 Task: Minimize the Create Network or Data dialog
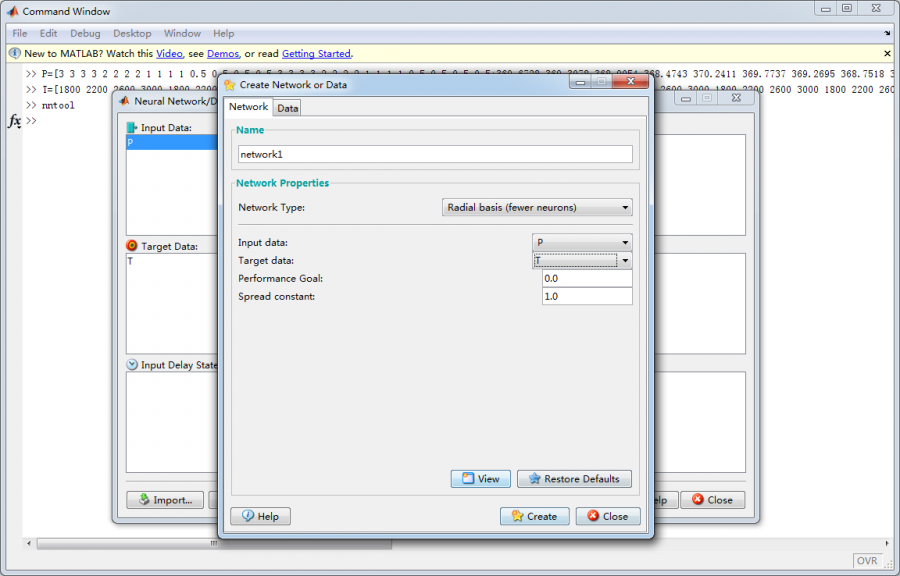point(580,81)
